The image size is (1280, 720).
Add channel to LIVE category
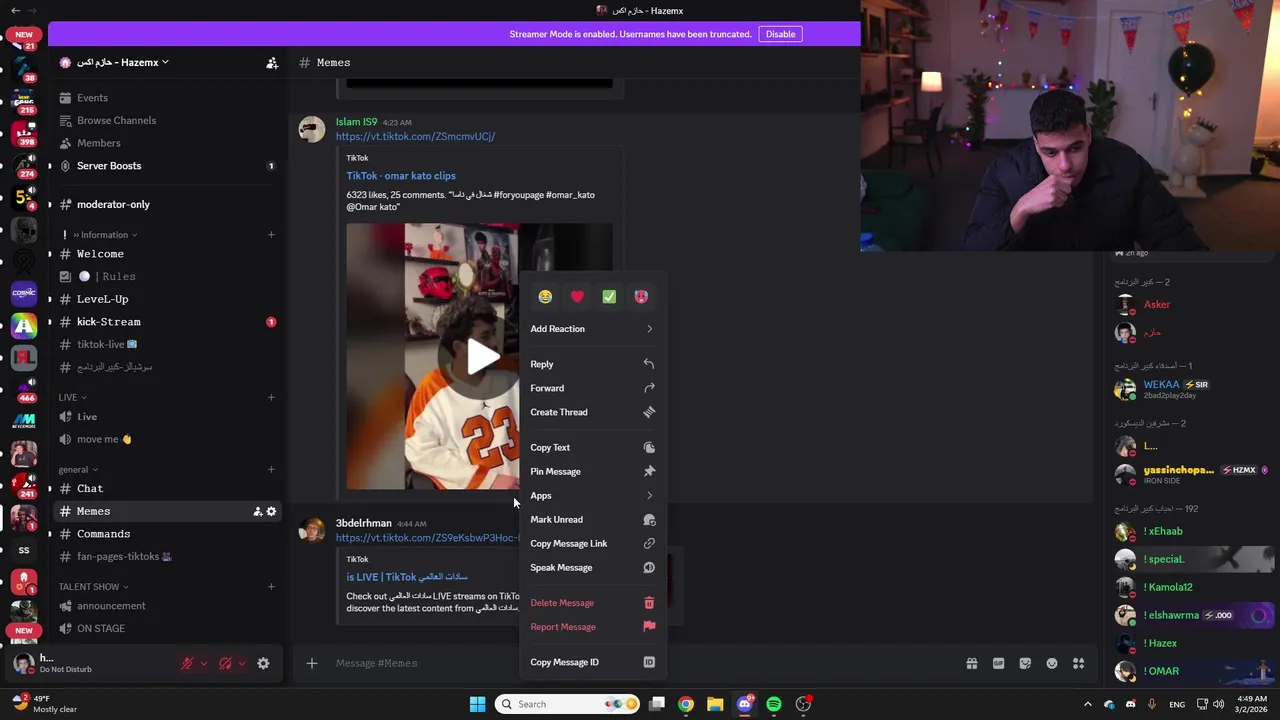click(271, 397)
